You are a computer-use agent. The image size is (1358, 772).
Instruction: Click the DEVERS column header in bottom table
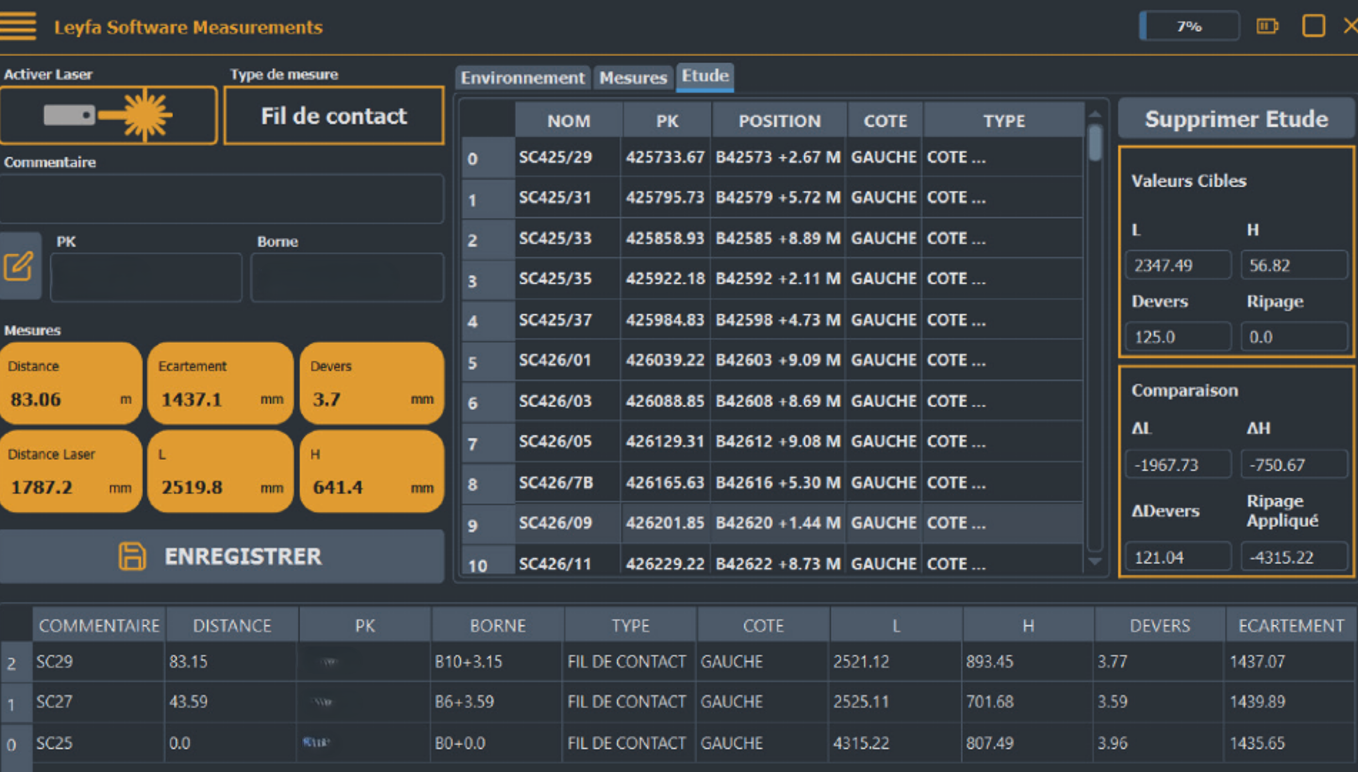(1160, 626)
